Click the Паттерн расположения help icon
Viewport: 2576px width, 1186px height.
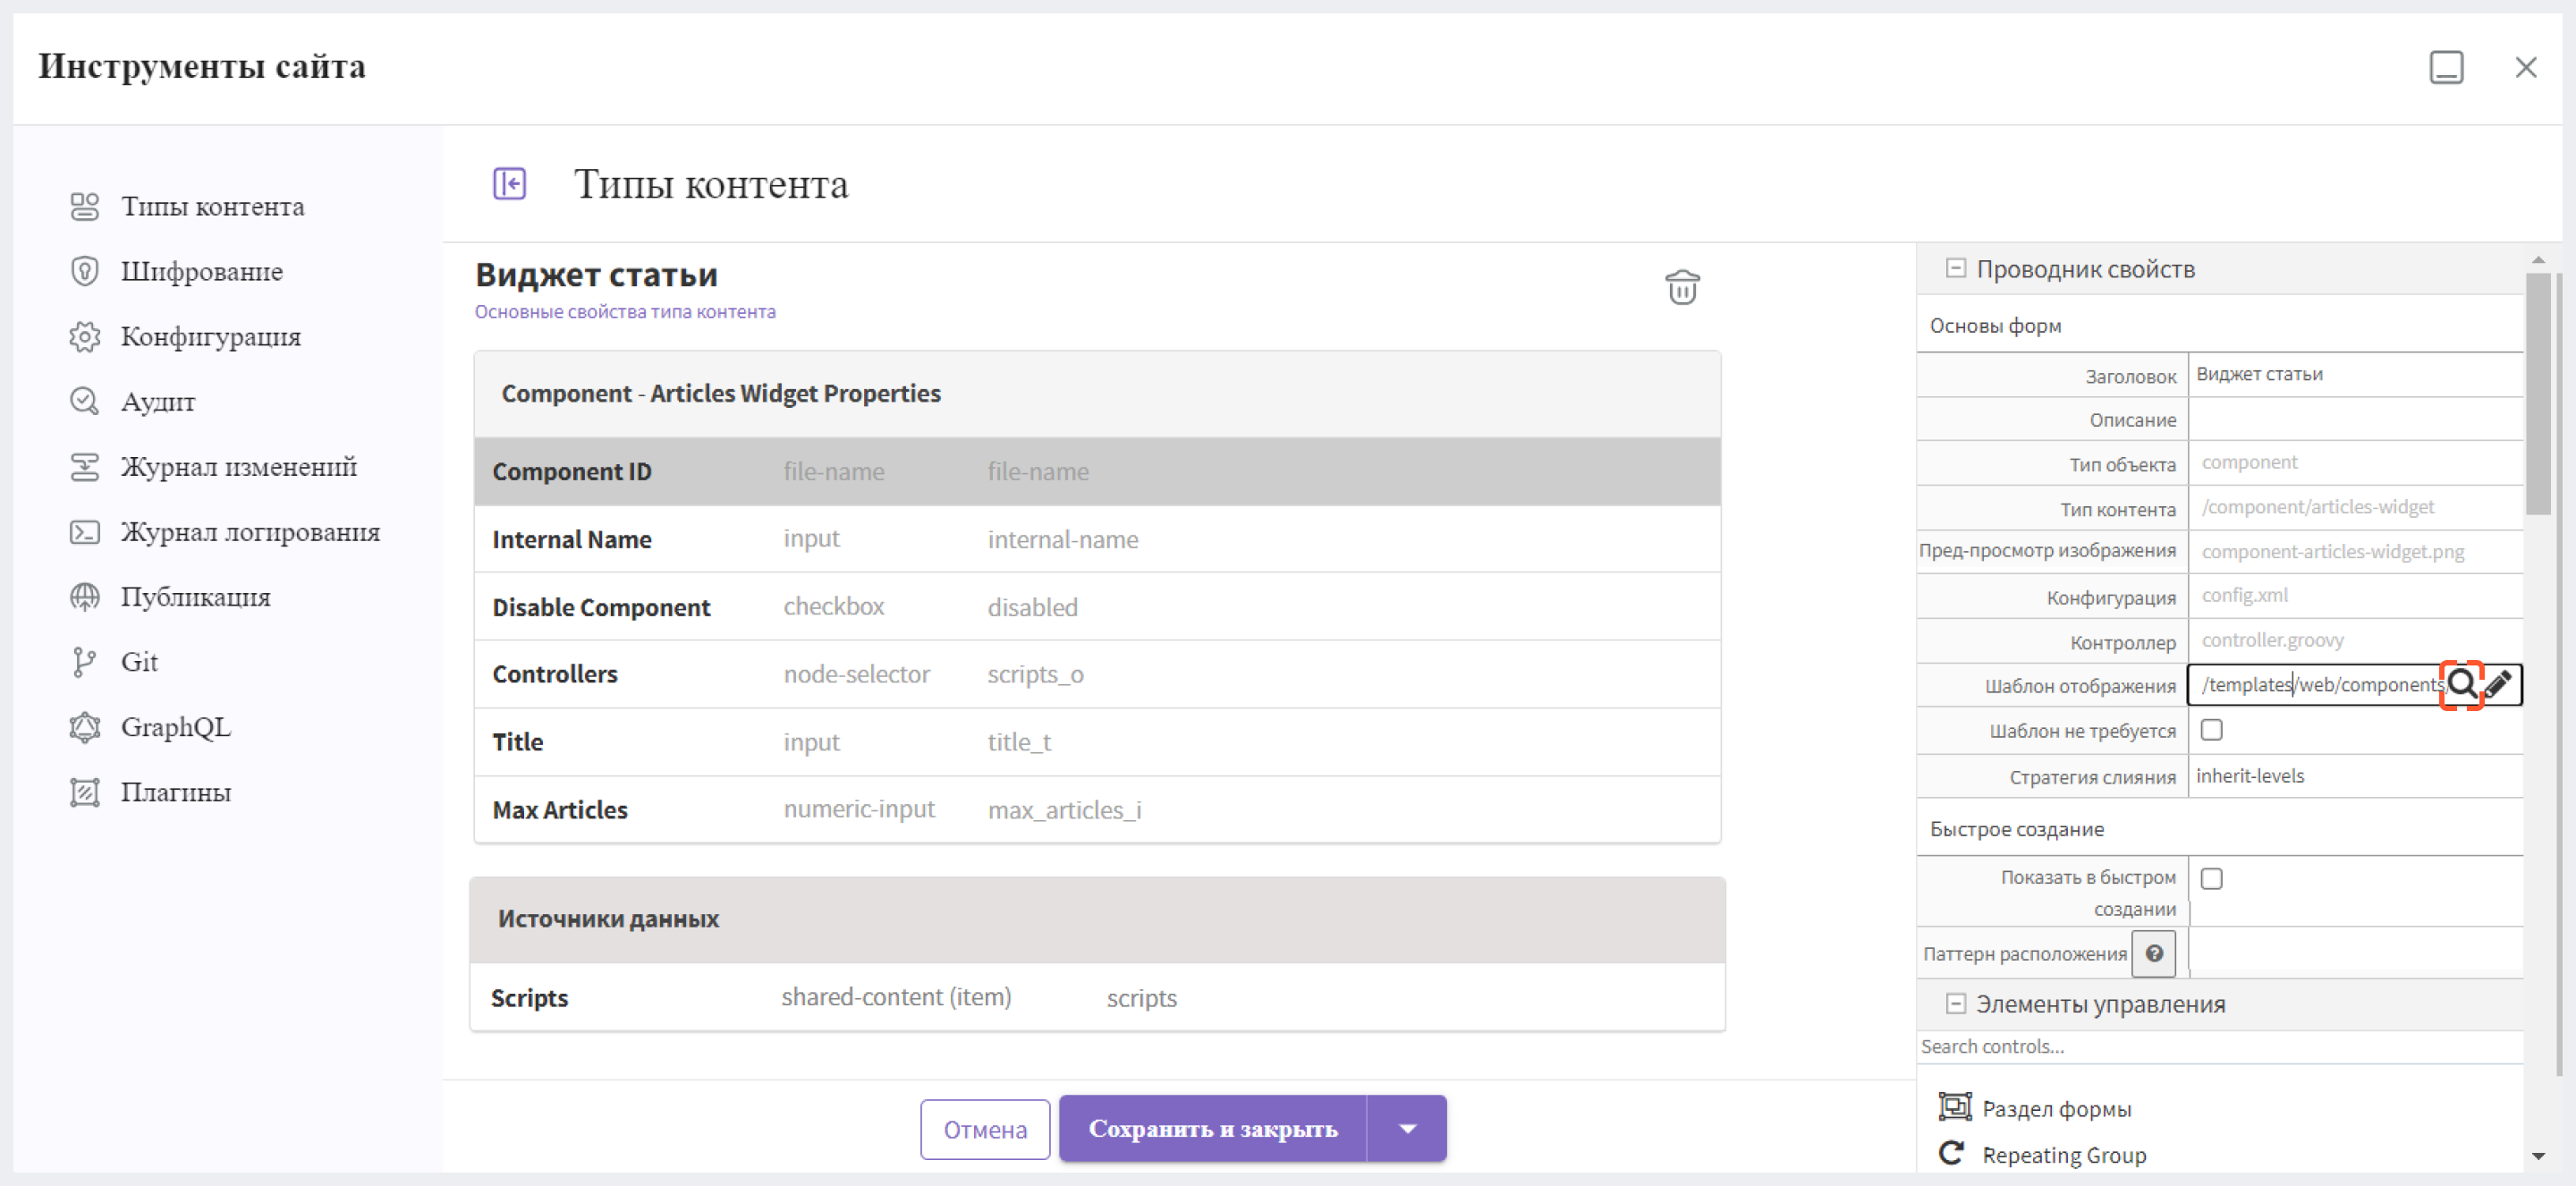pos(2154,953)
